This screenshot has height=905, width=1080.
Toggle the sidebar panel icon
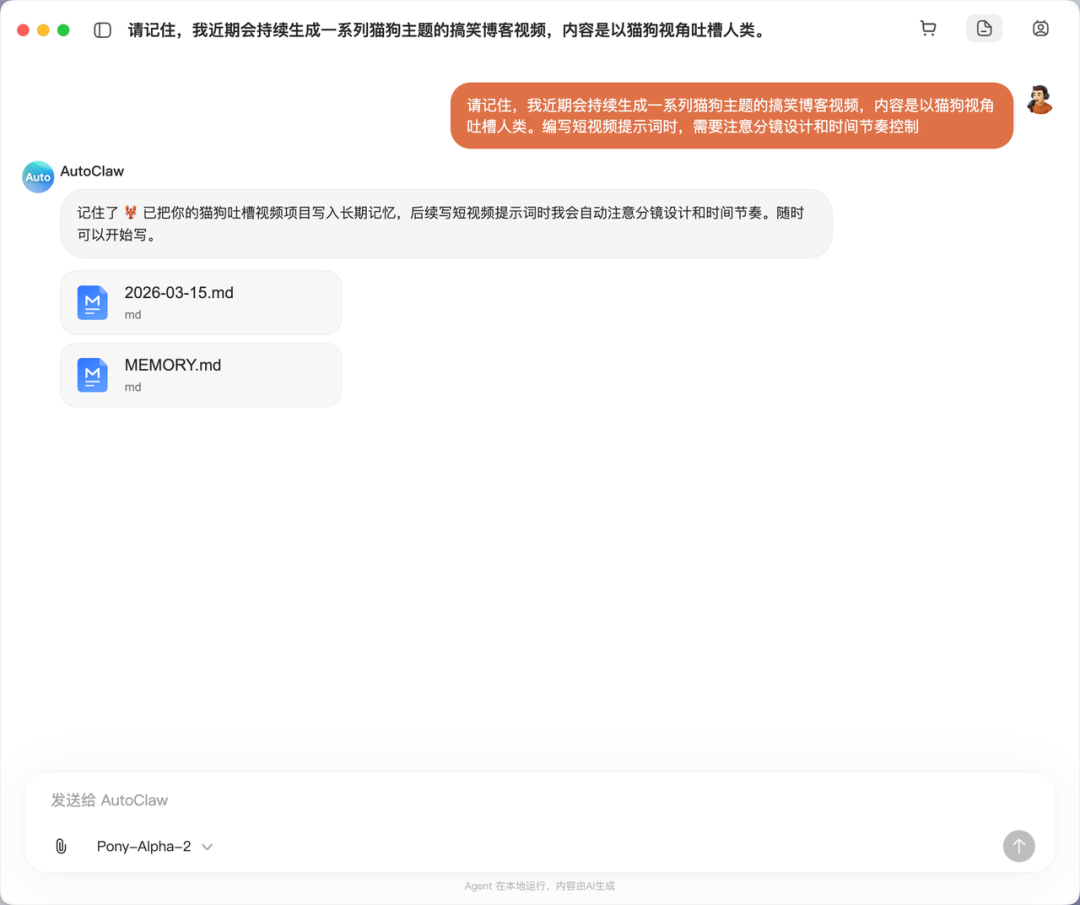[102, 28]
